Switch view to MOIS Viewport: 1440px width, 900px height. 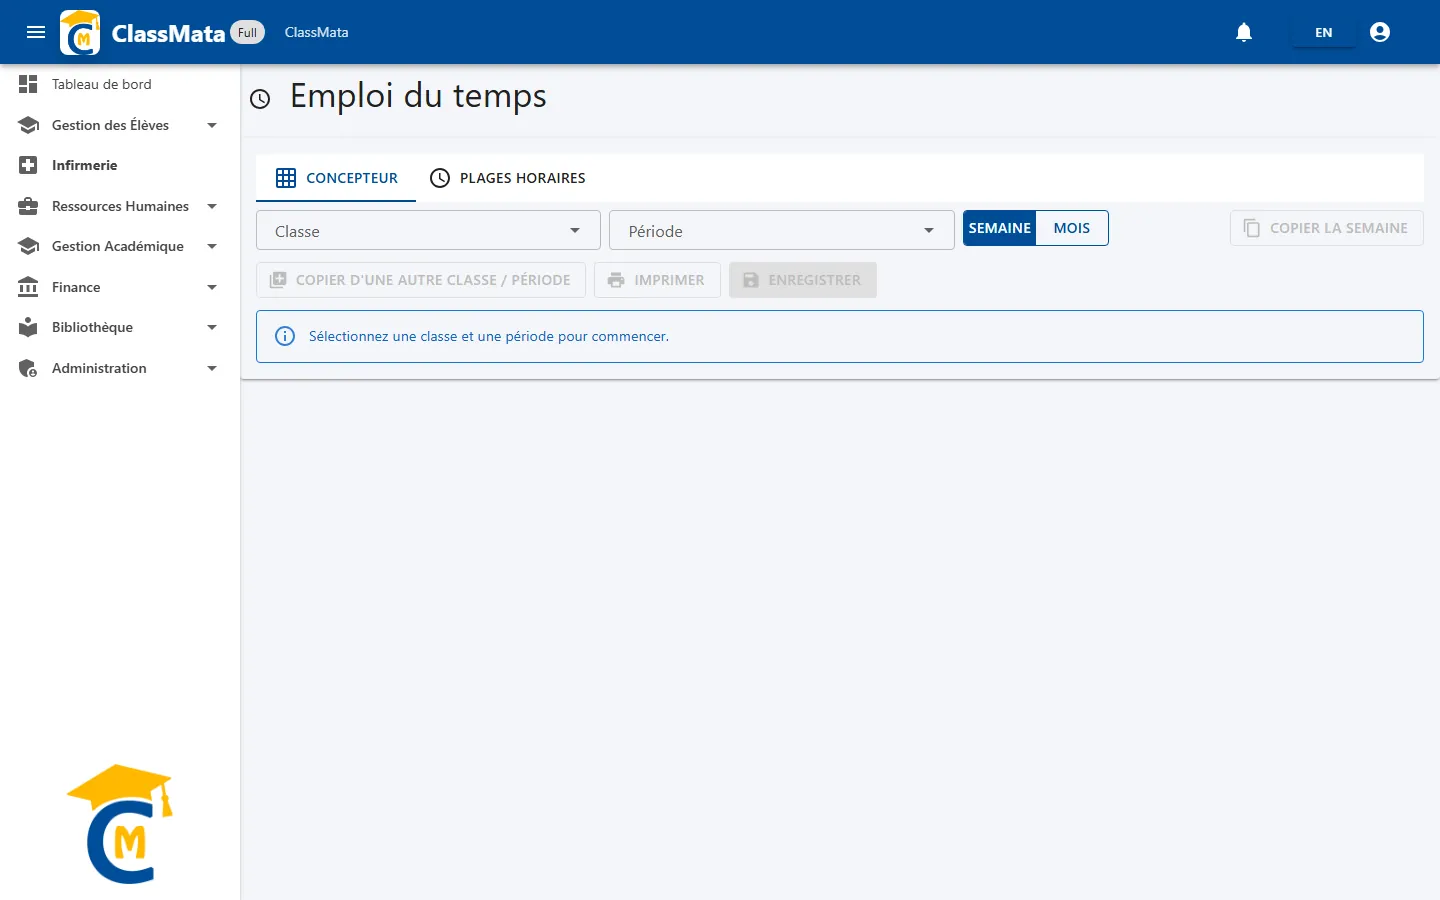point(1072,228)
